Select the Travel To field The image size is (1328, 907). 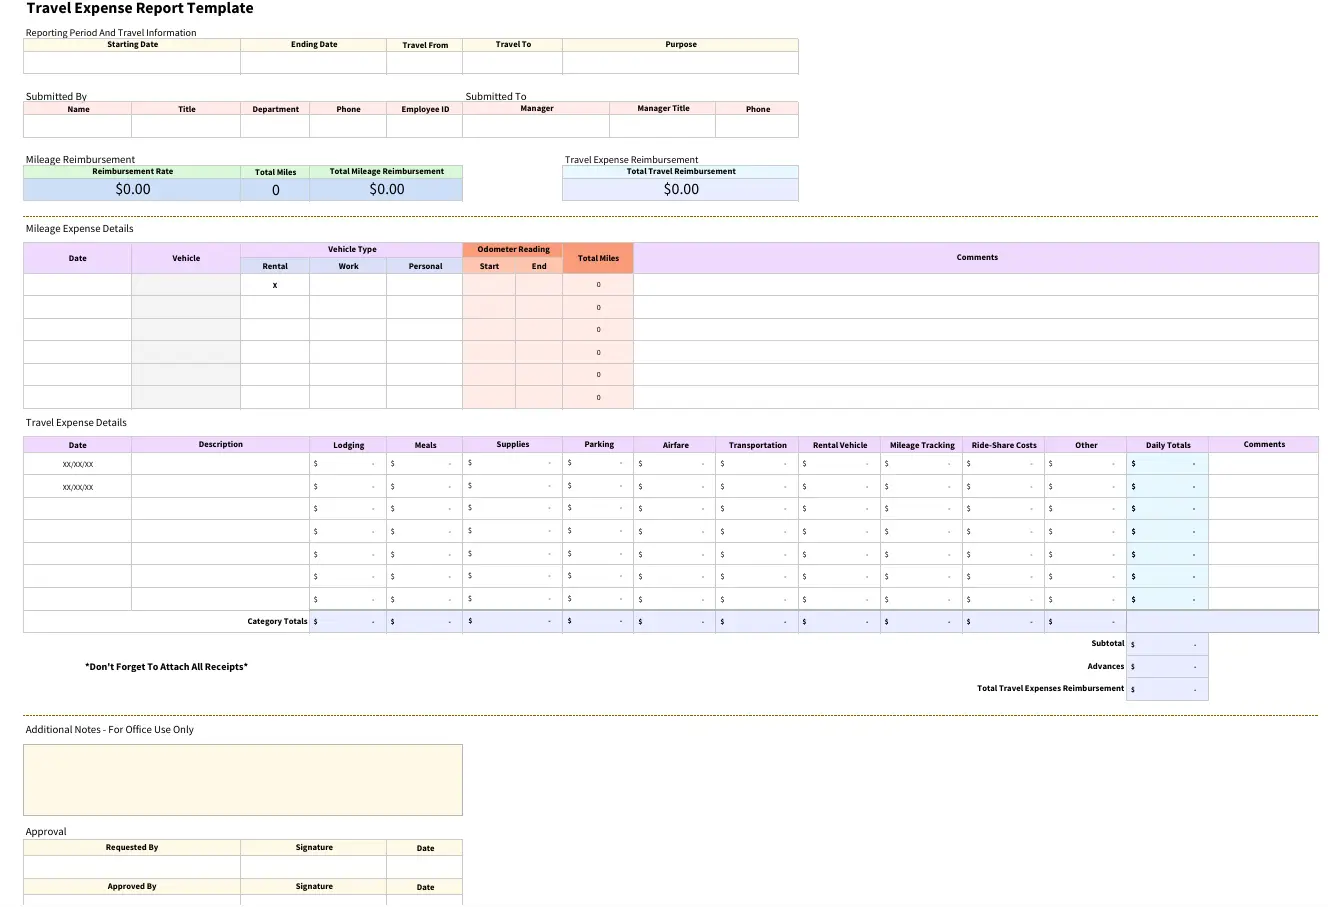(x=511, y=62)
